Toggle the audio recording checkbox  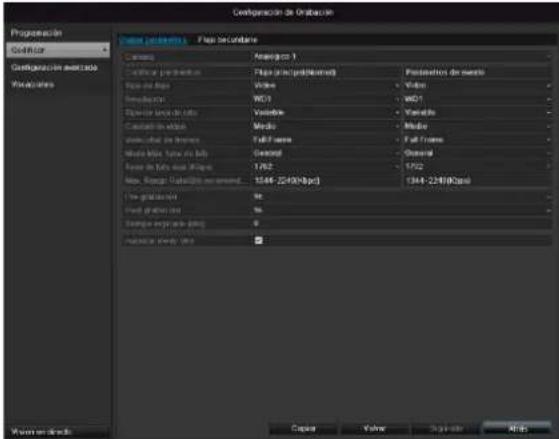(258, 240)
